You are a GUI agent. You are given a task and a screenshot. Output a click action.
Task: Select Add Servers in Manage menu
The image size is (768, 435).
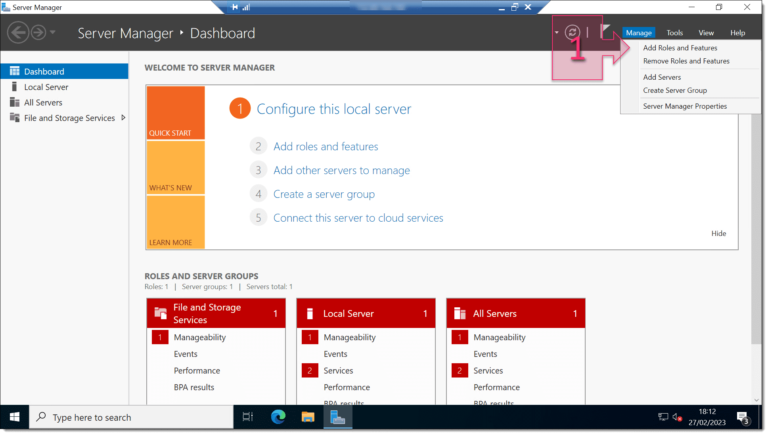click(662, 77)
